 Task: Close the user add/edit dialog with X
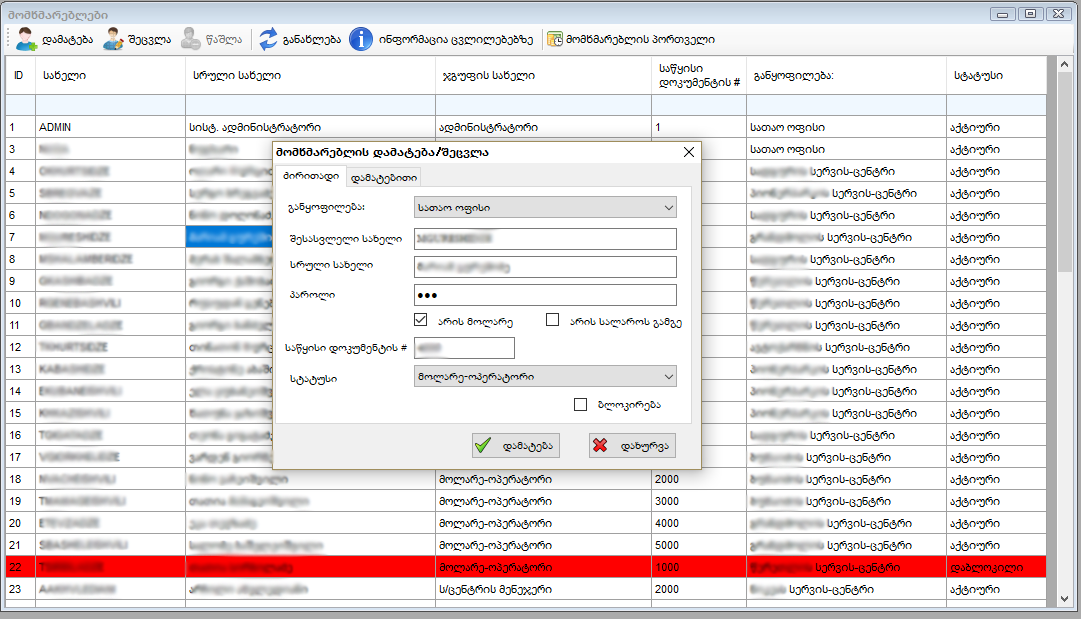click(688, 153)
